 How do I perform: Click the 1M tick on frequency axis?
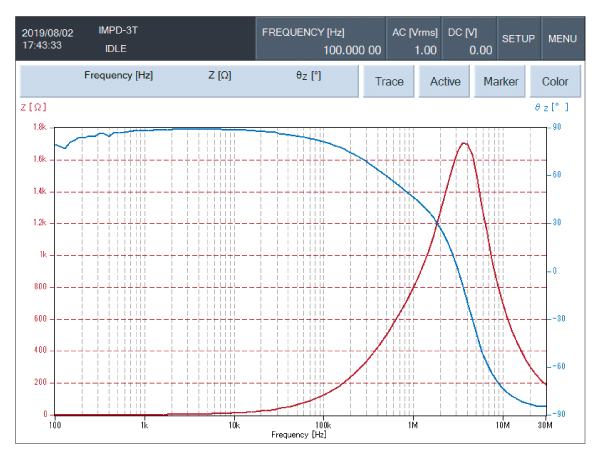pos(412,425)
